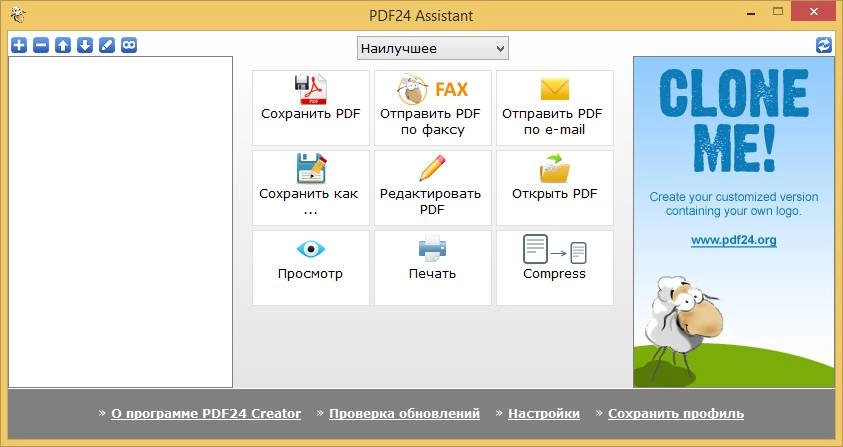
Task: Click inside the empty file list panel
Action: pos(120,222)
